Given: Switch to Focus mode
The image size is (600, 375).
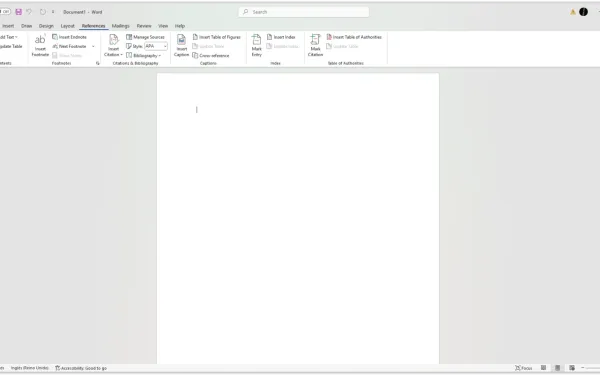Looking at the screenshot, I should point(523,368).
